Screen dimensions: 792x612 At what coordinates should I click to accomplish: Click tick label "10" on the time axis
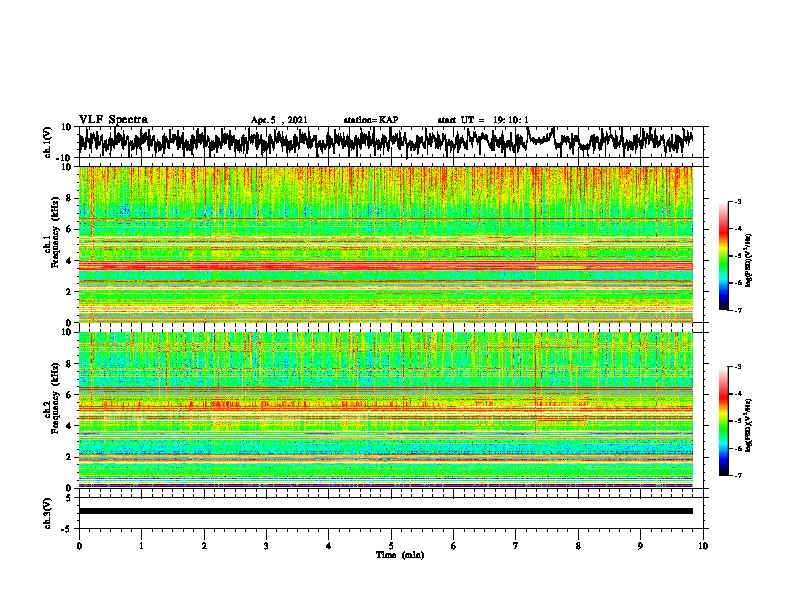point(703,546)
